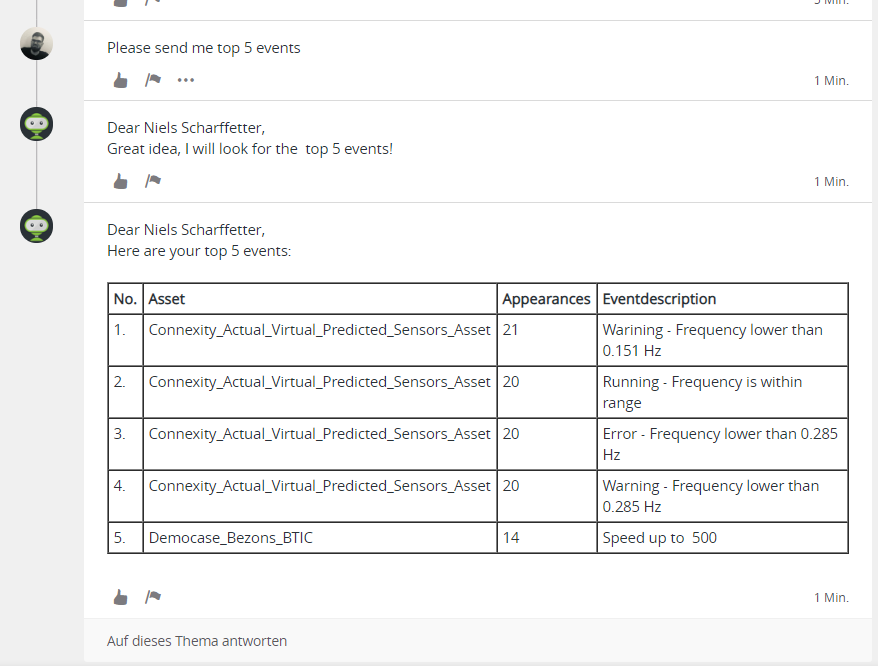Screen dimensions: 878x669
Task: Click the 'Appearances' column header
Action: [547, 299]
